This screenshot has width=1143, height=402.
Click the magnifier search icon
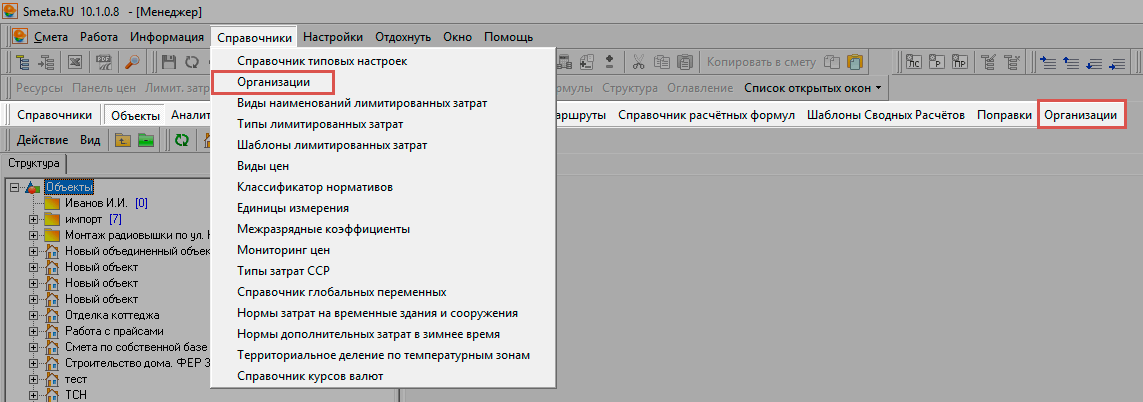(x=132, y=63)
